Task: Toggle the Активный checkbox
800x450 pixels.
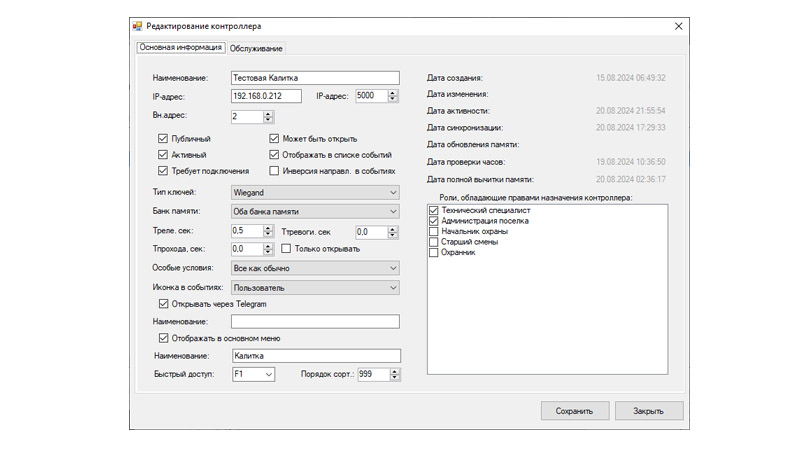Action: pos(164,155)
